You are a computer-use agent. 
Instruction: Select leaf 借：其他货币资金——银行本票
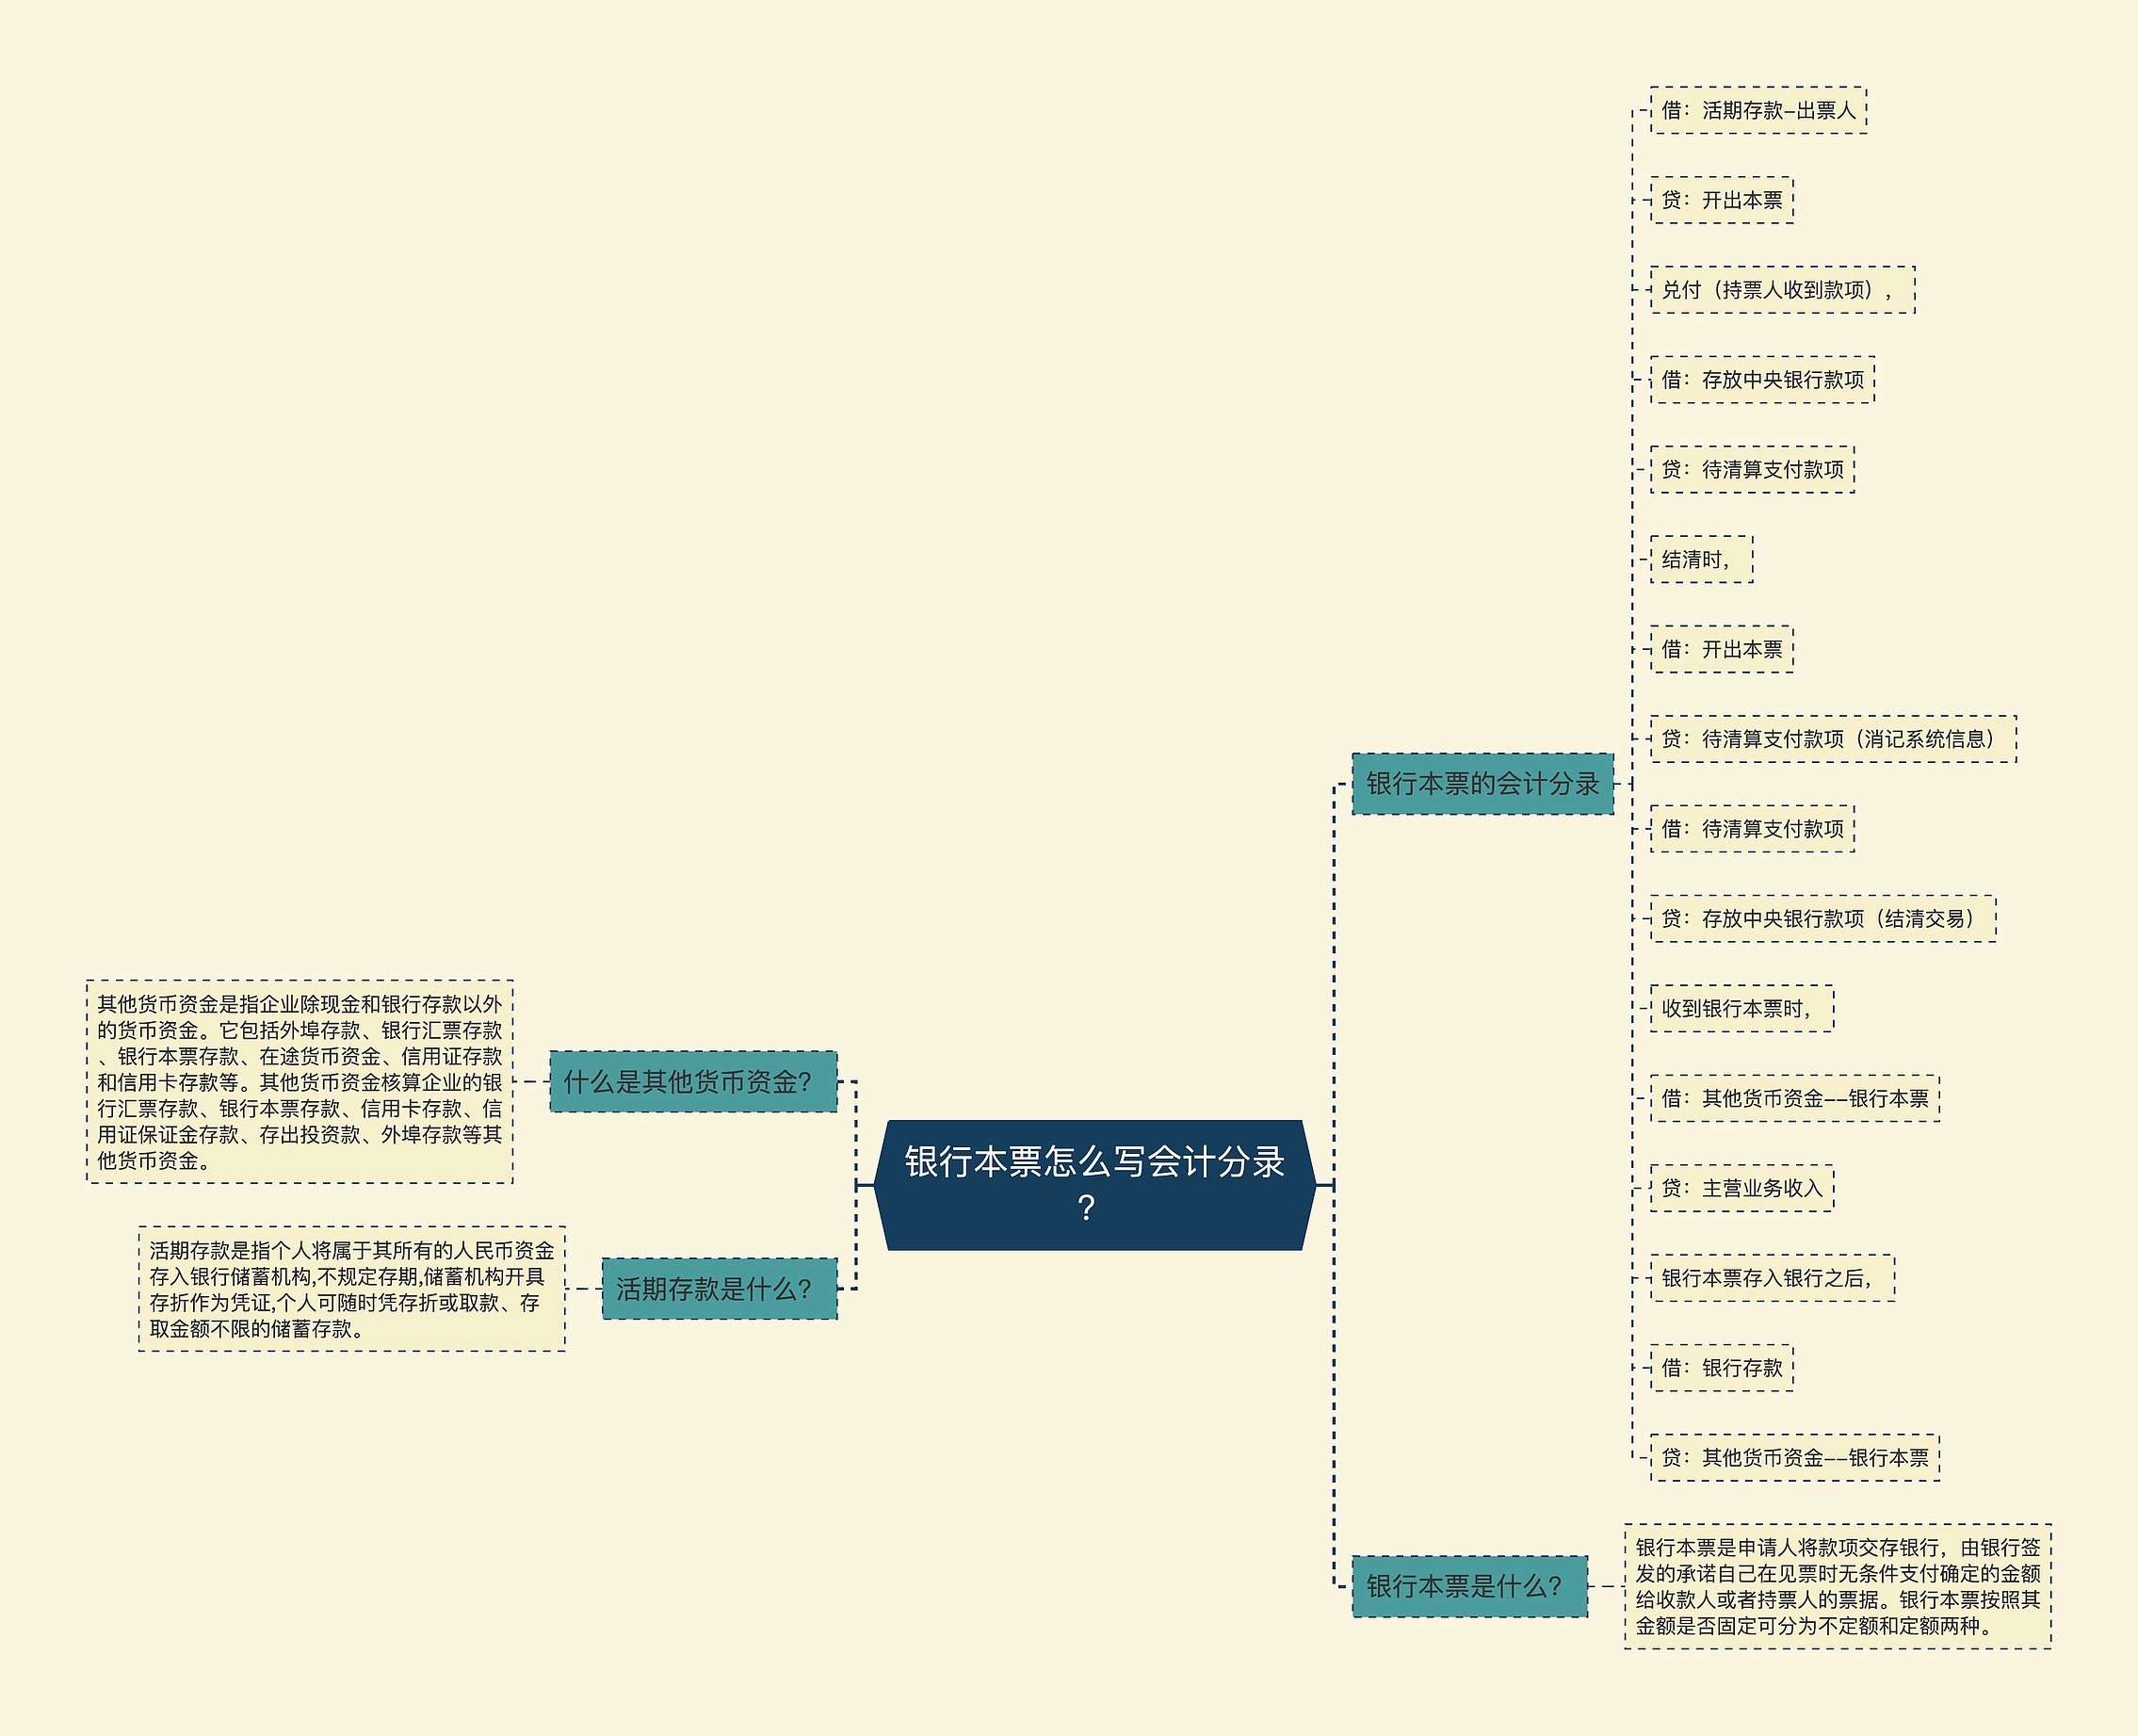click(1795, 1098)
